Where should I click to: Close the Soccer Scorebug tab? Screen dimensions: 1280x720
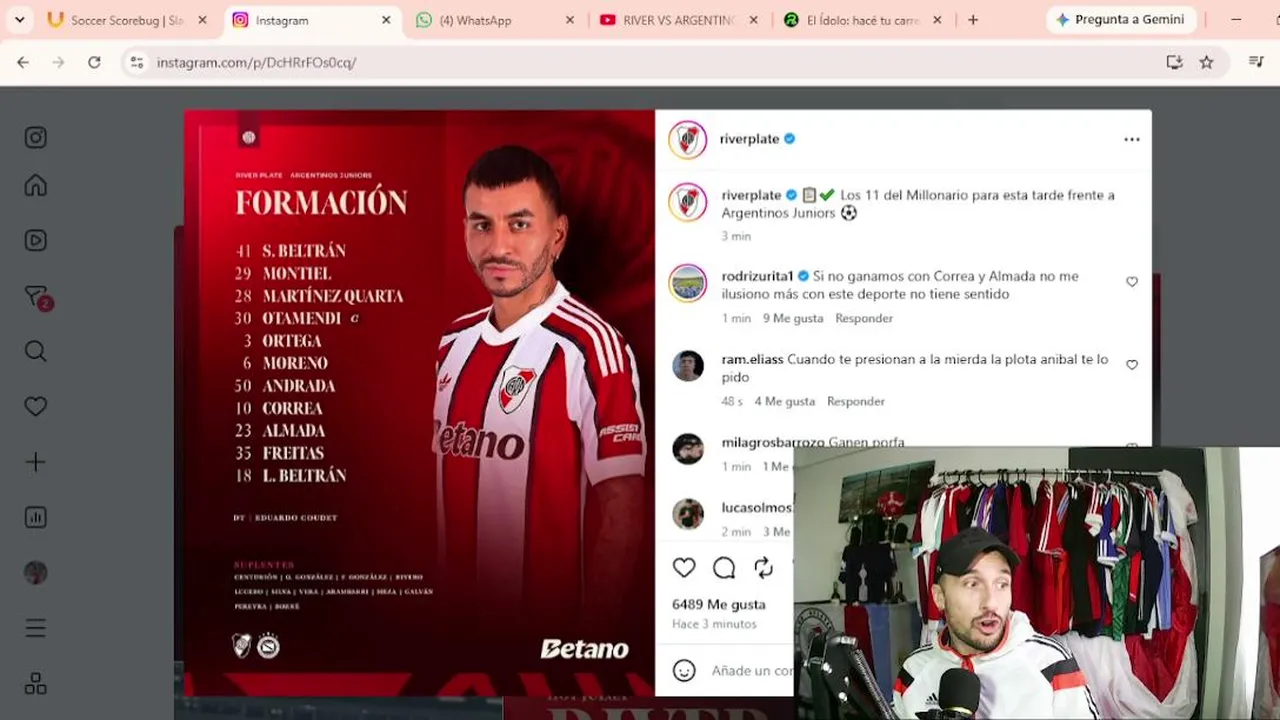coord(202,20)
